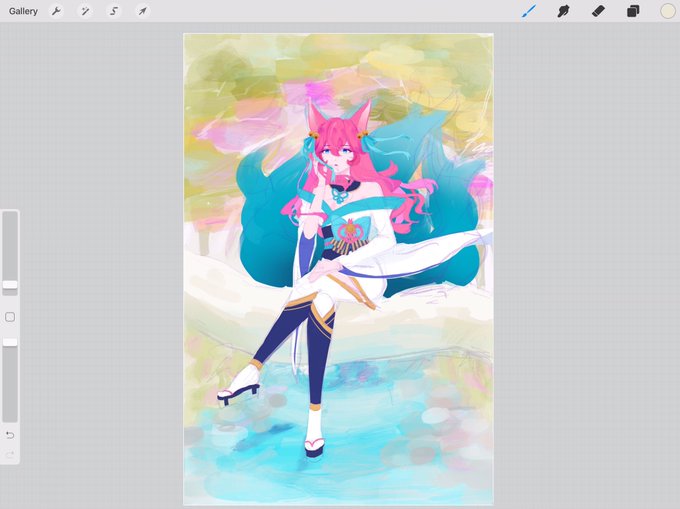
Task: Select the Eraser tool
Action: tap(598, 11)
